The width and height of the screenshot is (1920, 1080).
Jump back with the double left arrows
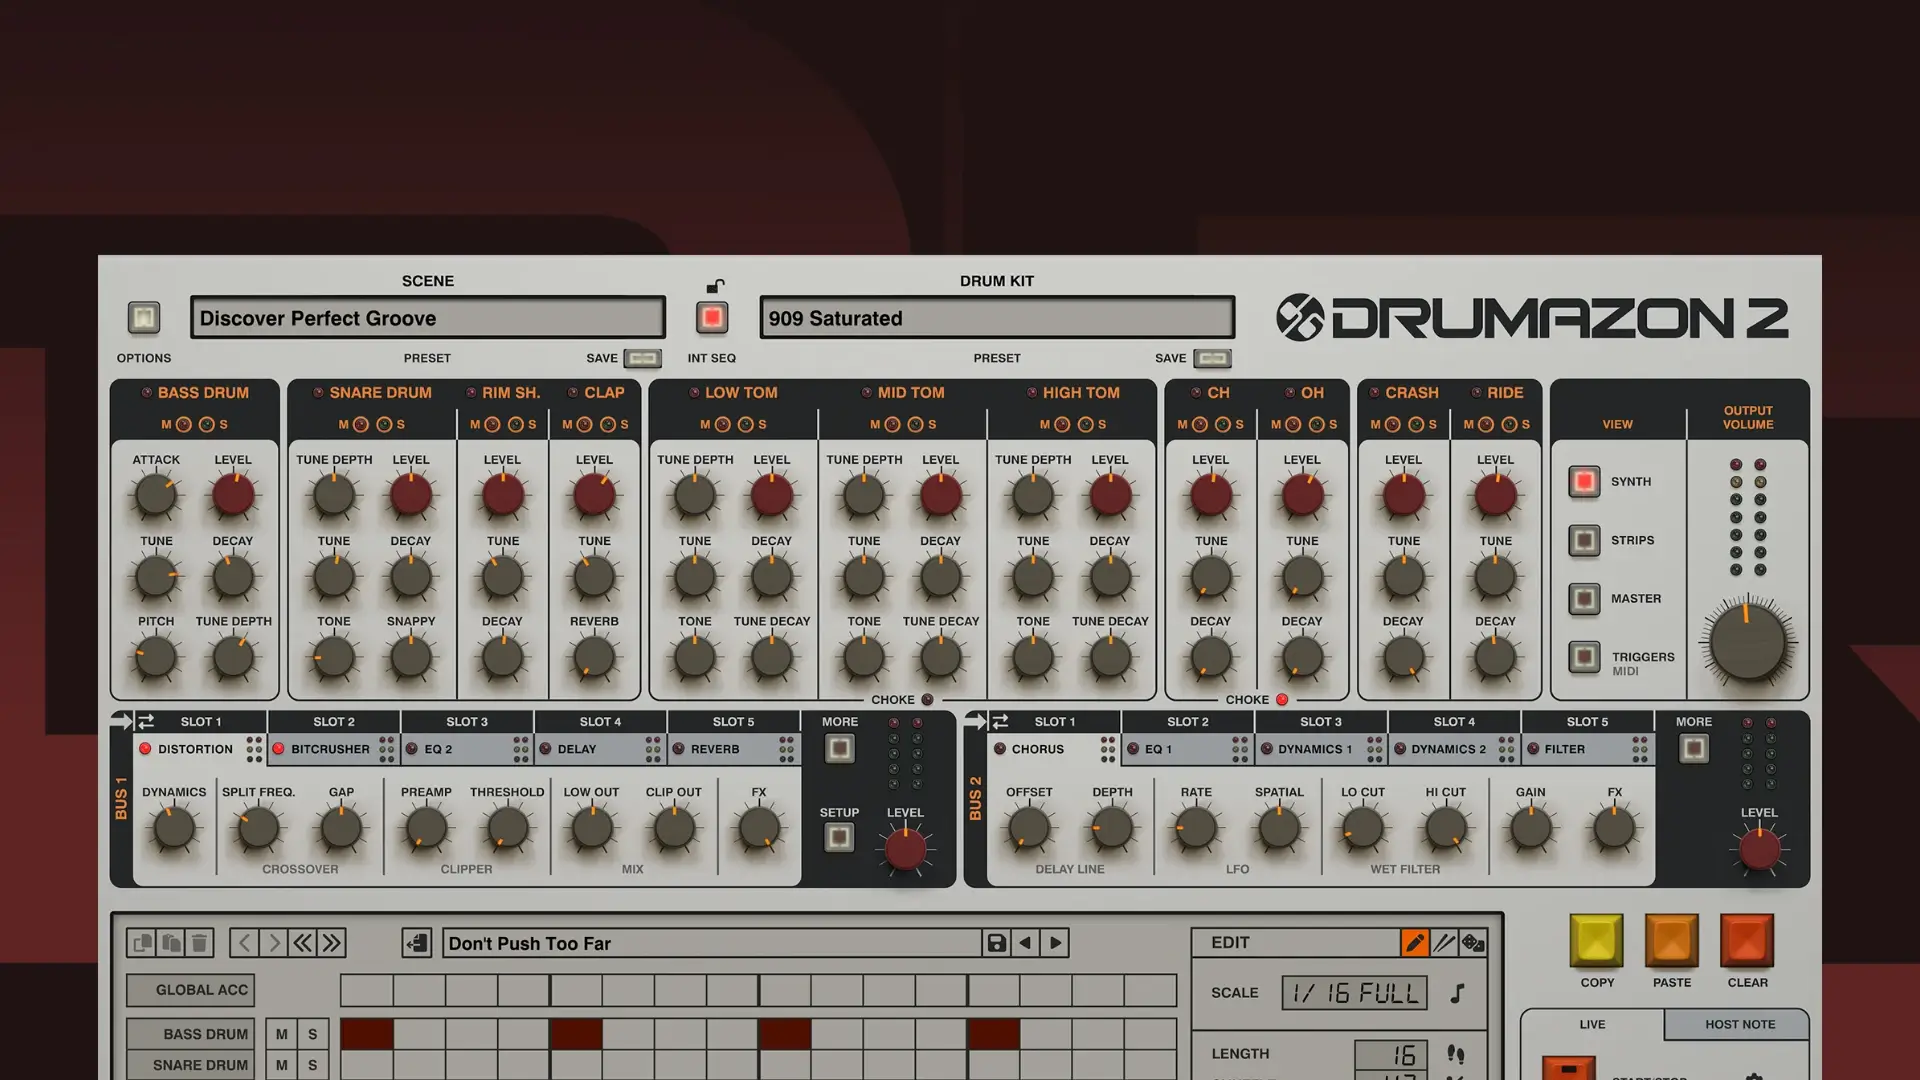[x=302, y=943]
